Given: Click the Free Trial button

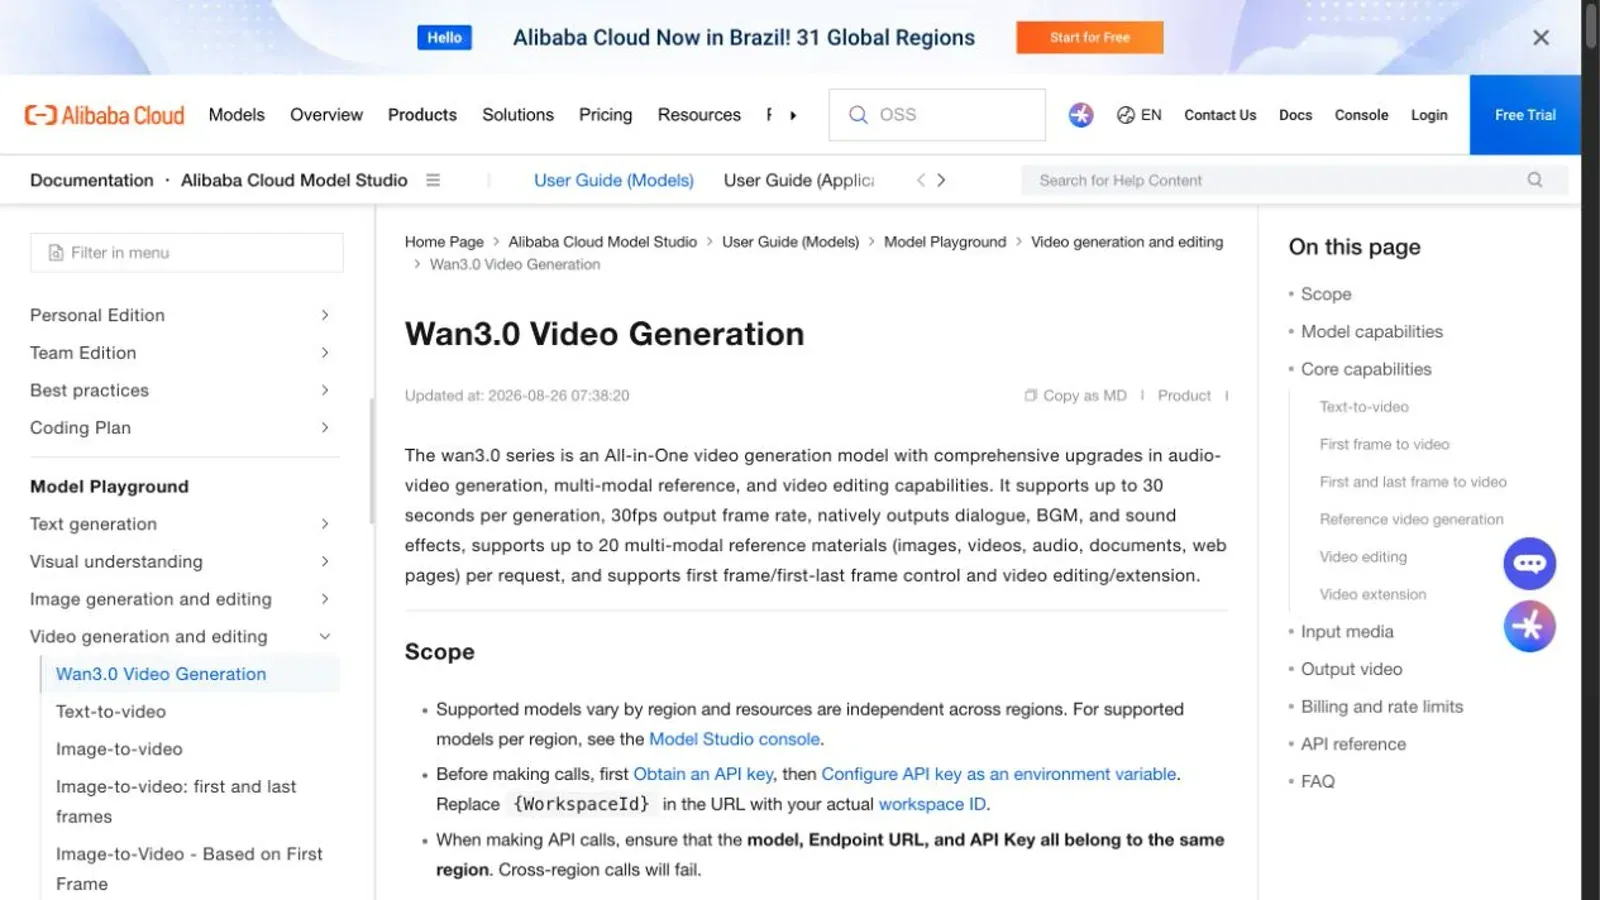Looking at the screenshot, I should 1525,115.
